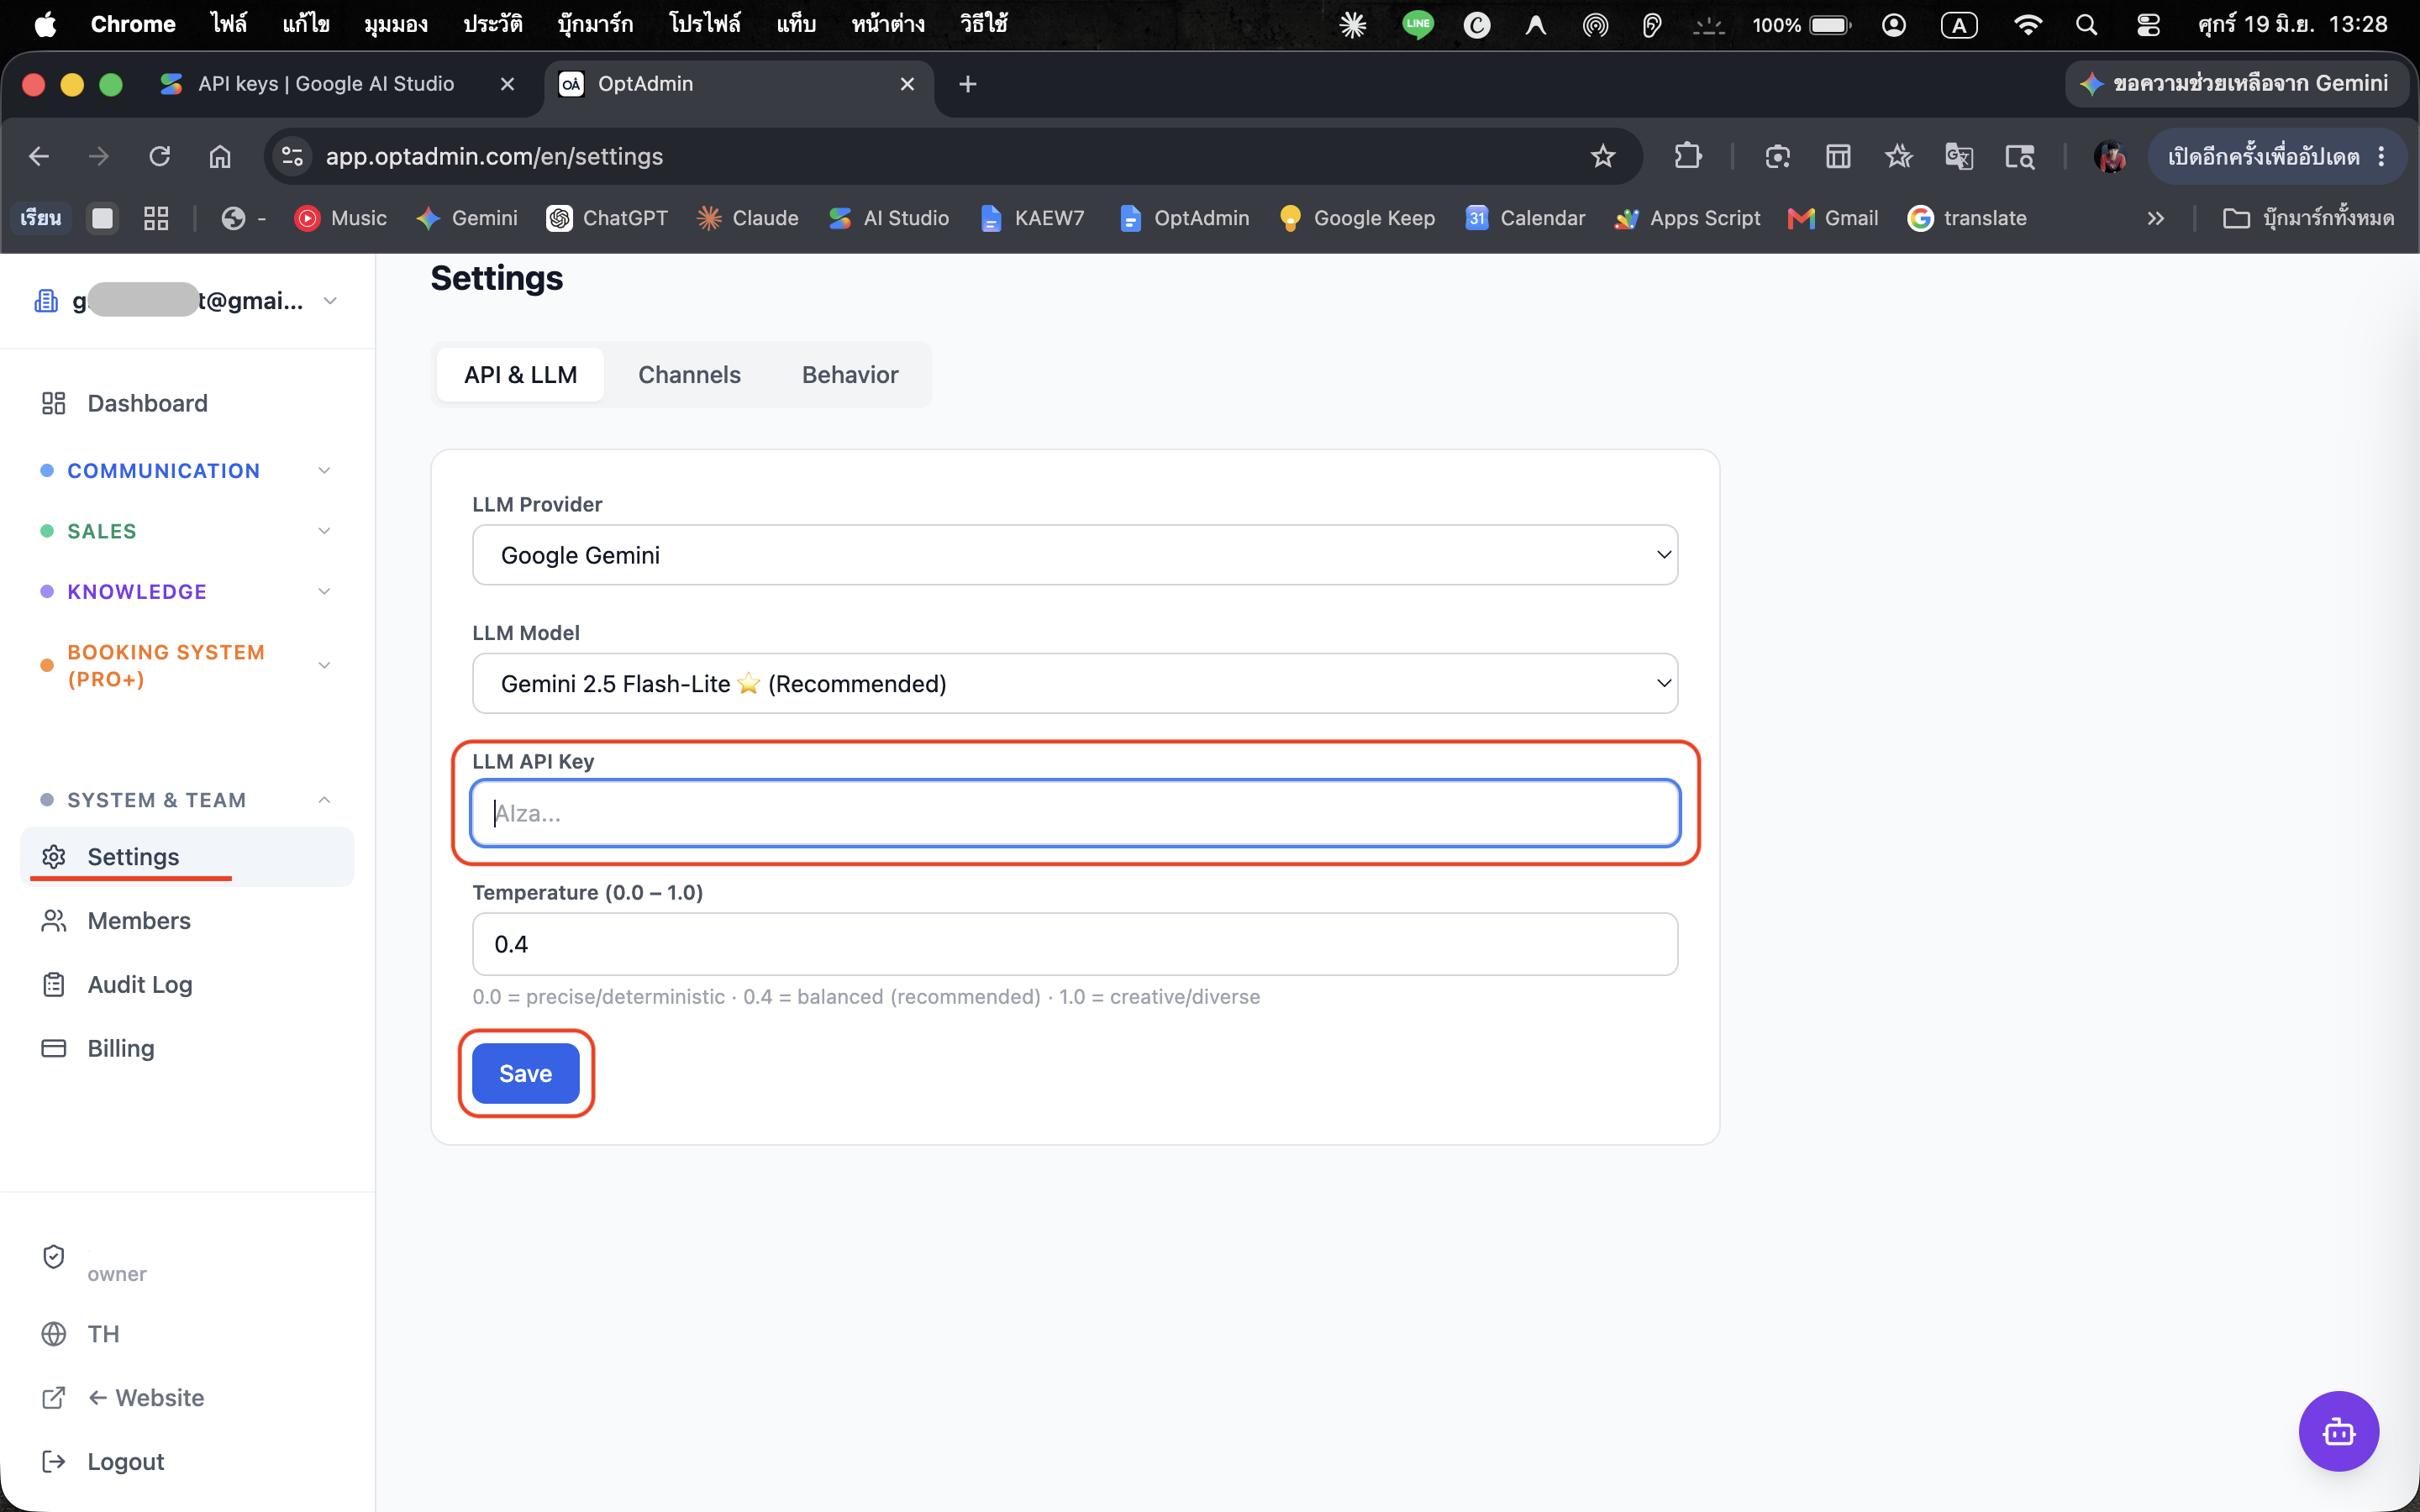Screen dimensions: 2420x1512
Task: Click the Audit Log clipboard icon
Action: [x=54, y=984]
